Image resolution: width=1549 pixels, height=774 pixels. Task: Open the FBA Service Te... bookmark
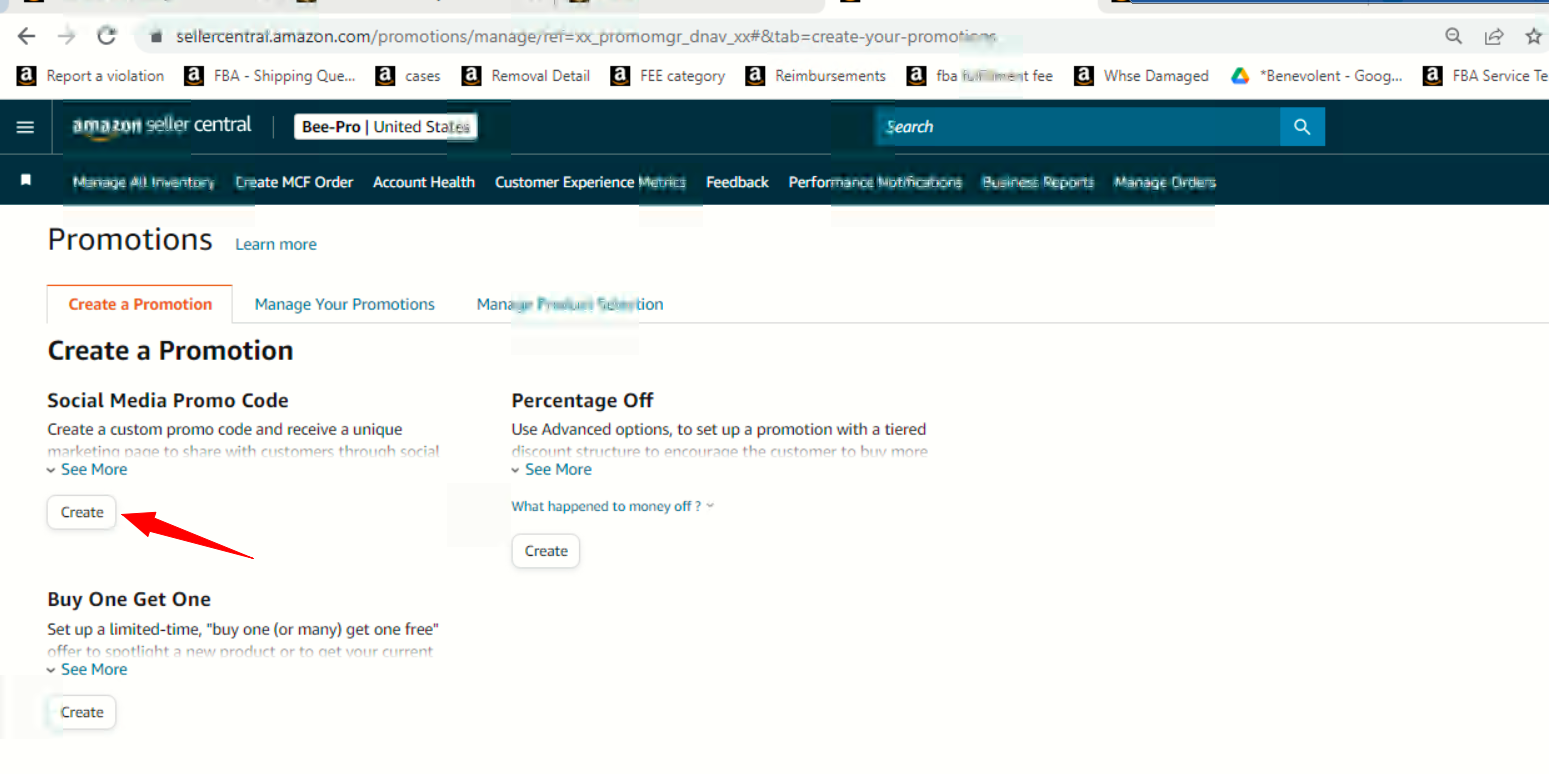pyautogui.click(x=1486, y=76)
